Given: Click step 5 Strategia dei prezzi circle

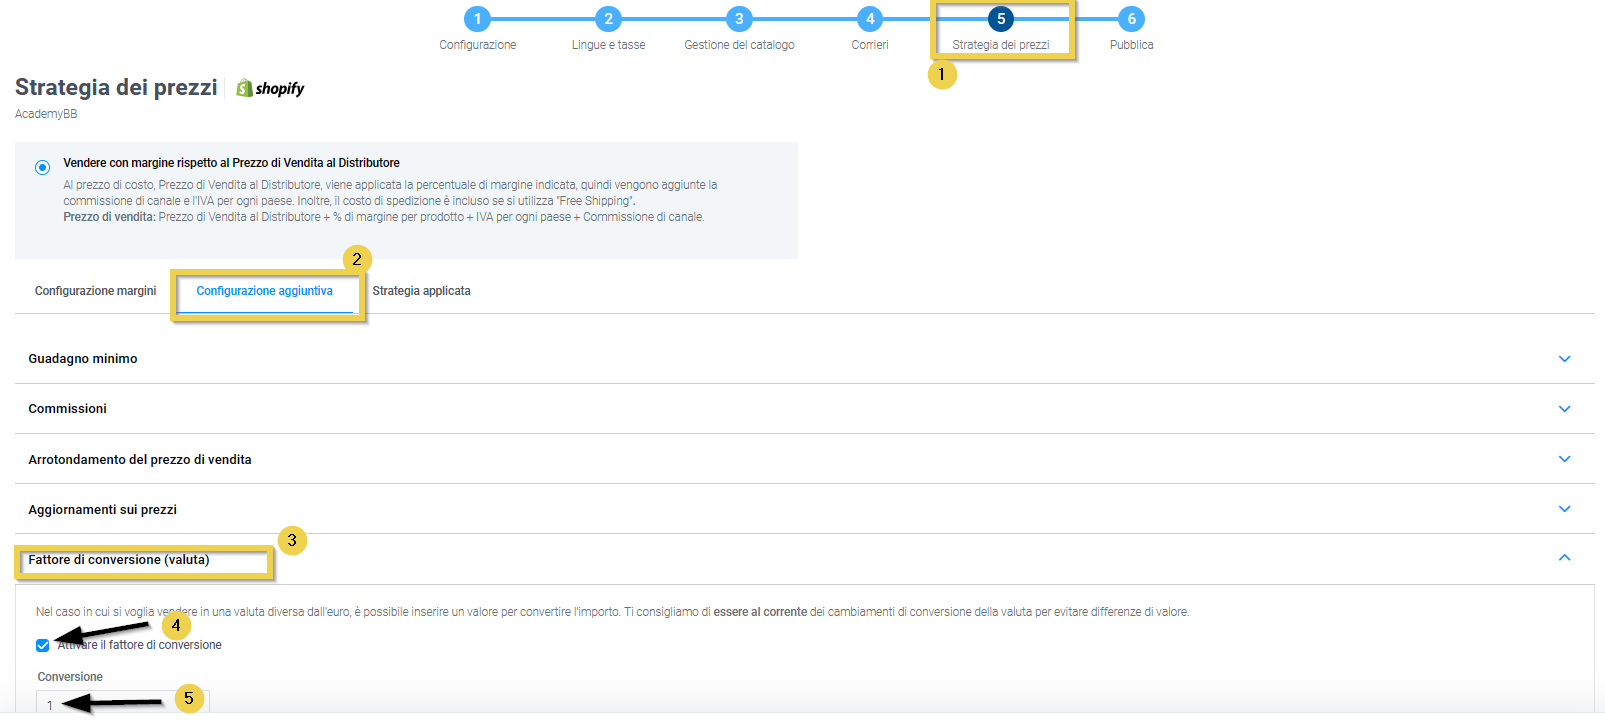Looking at the screenshot, I should tap(1000, 19).
